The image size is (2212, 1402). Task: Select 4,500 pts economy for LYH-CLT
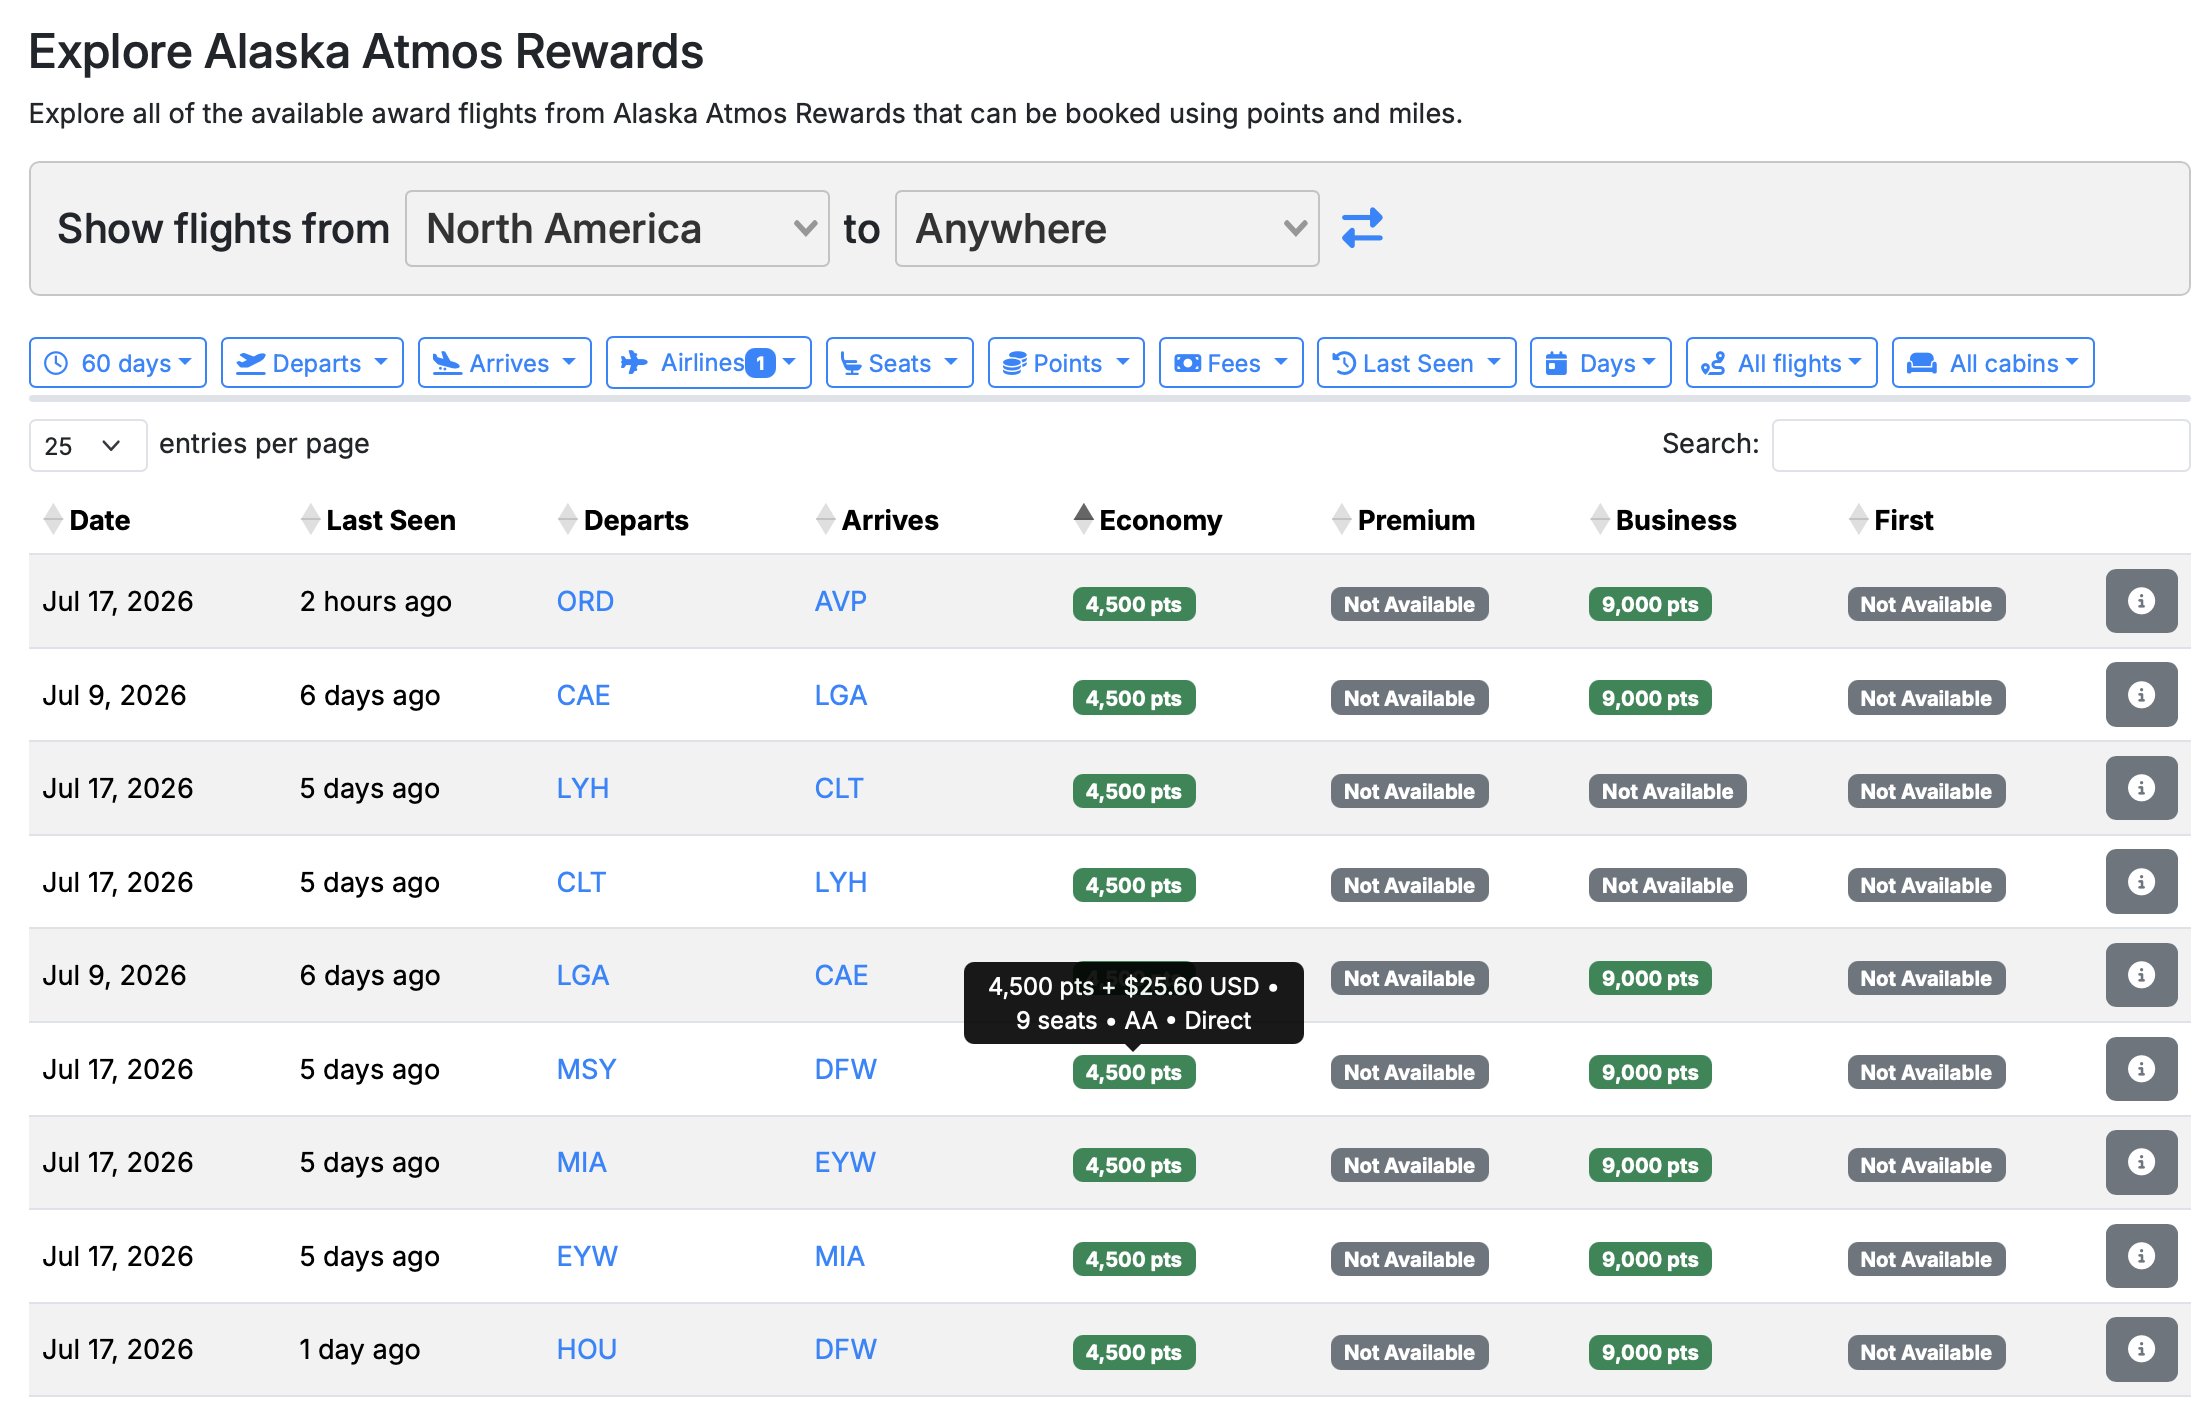pyautogui.click(x=1134, y=791)
